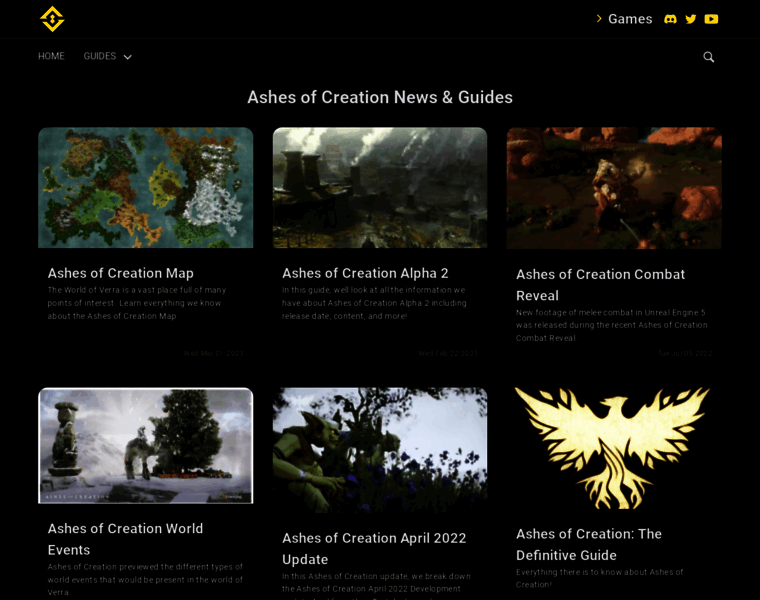Click the Ashes of Creation World Events title

click(x=126, y=539)
